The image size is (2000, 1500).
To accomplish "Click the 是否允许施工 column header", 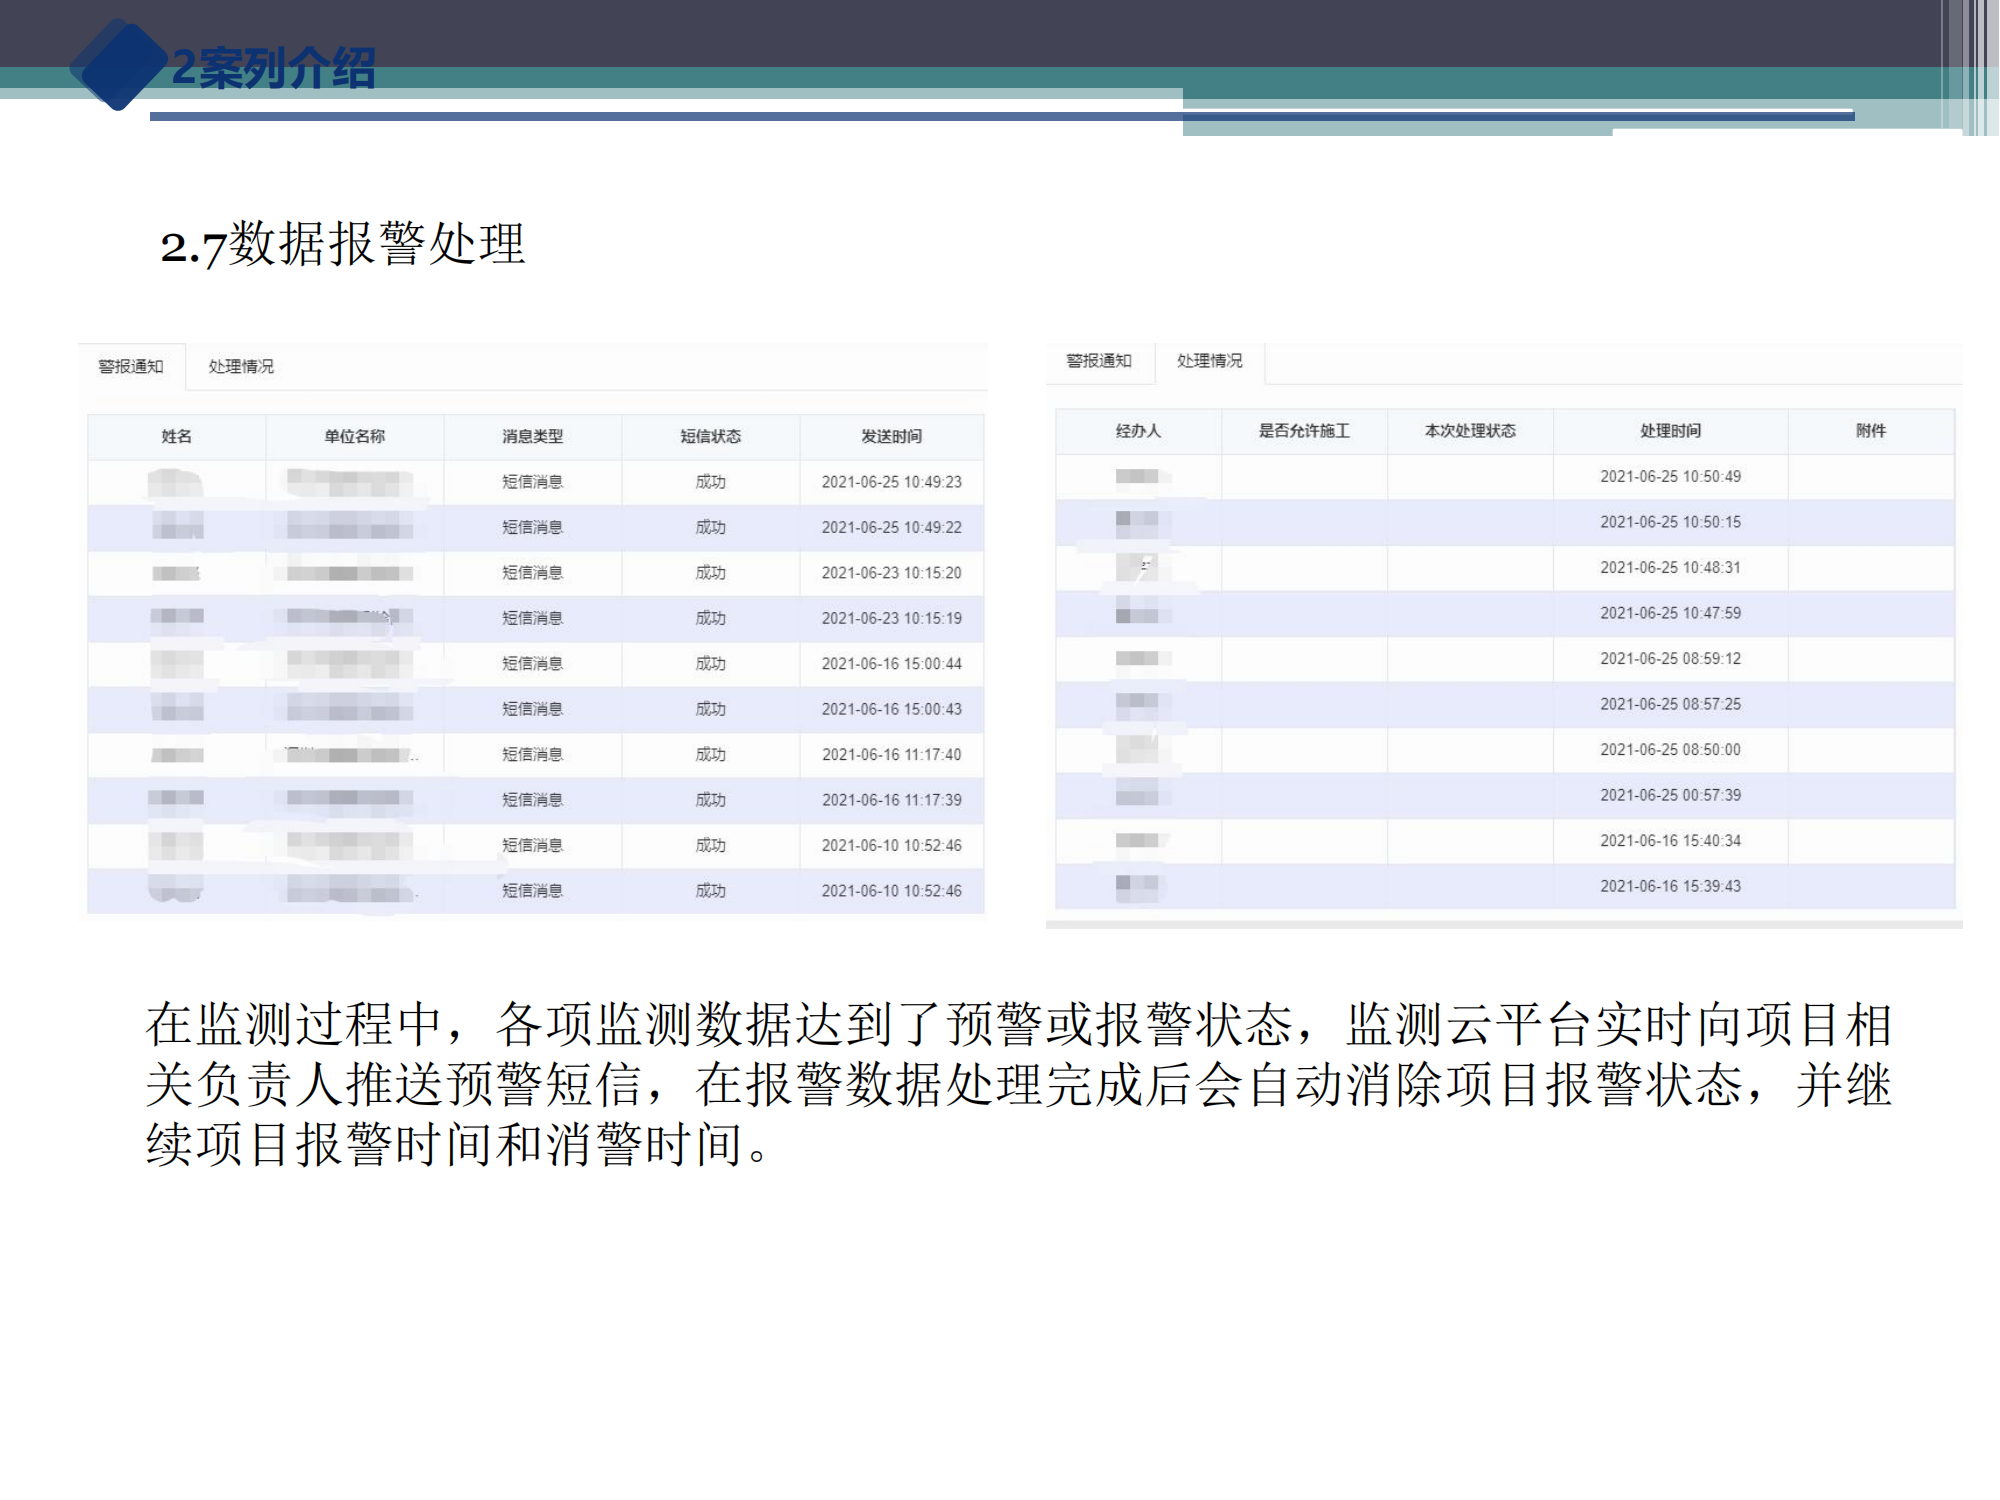I will click(1304, 431).
